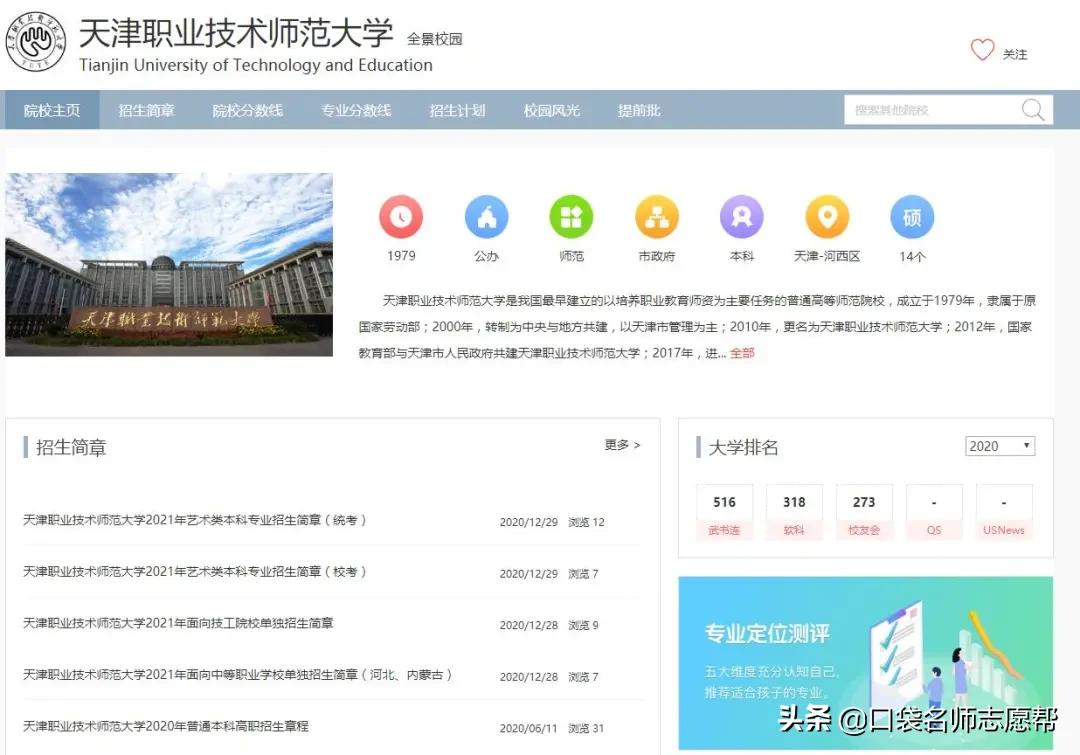Click the university round logo emblem

coord(36,41)
